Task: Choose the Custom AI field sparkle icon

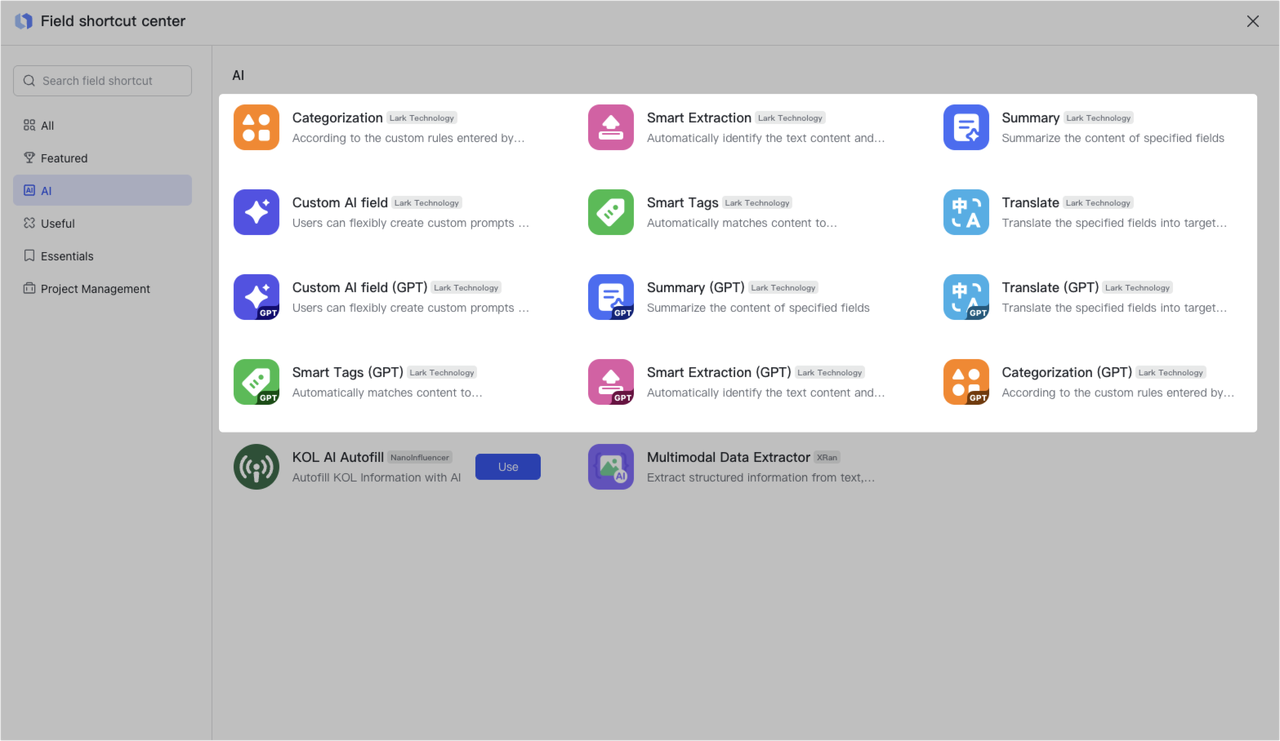Action: [x=256, y=212]
